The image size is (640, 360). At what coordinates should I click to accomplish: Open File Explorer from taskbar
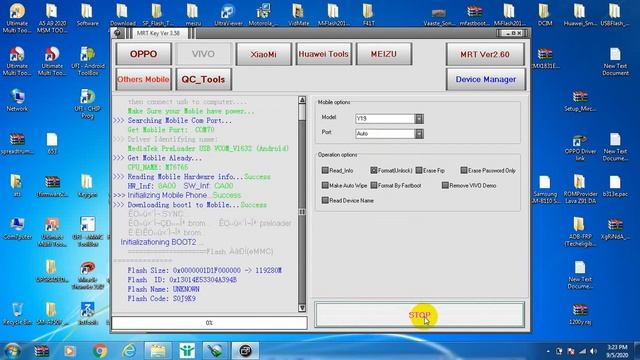(x=158, y=351)
